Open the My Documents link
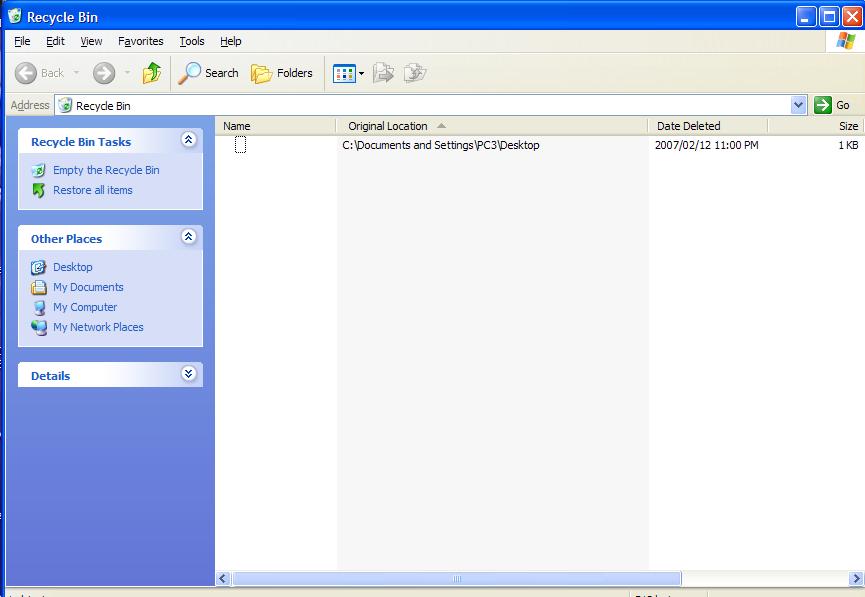The width and height of the screenshot is (865, 597). tap(88, 287)
